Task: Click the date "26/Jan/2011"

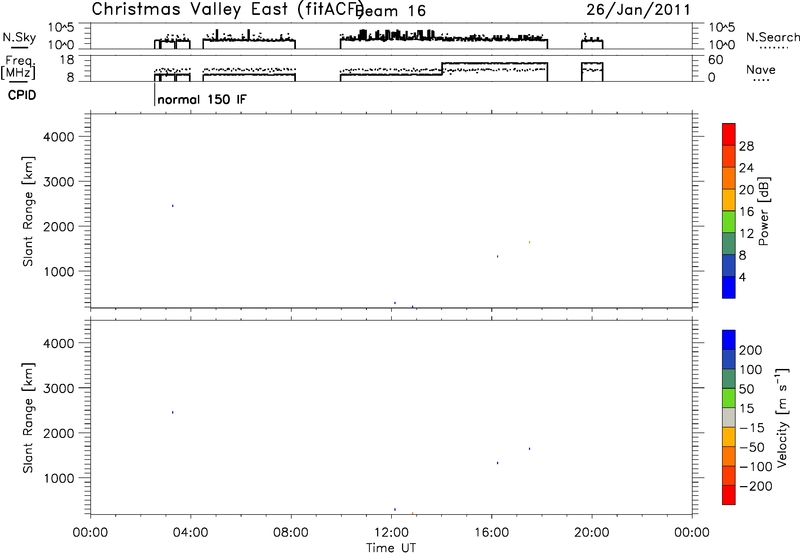Action: pyautogui.click(x=638, y=10)
